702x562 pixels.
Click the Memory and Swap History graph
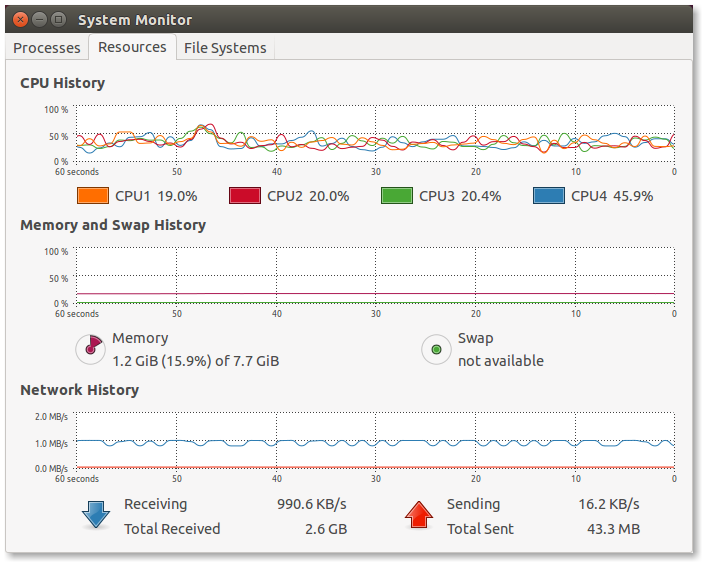click(x=375, y=275)
